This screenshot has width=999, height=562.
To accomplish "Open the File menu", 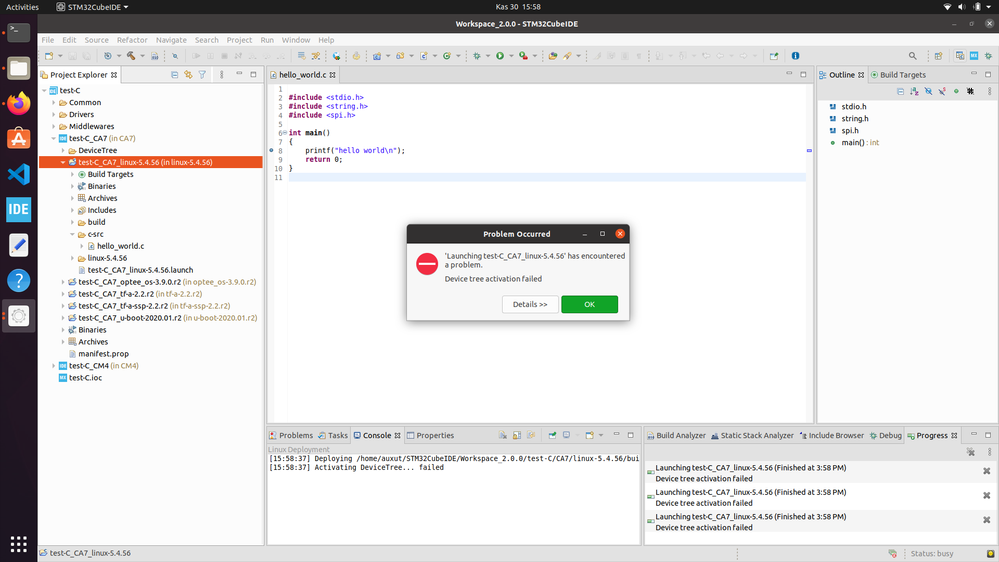I will (48, 40).
